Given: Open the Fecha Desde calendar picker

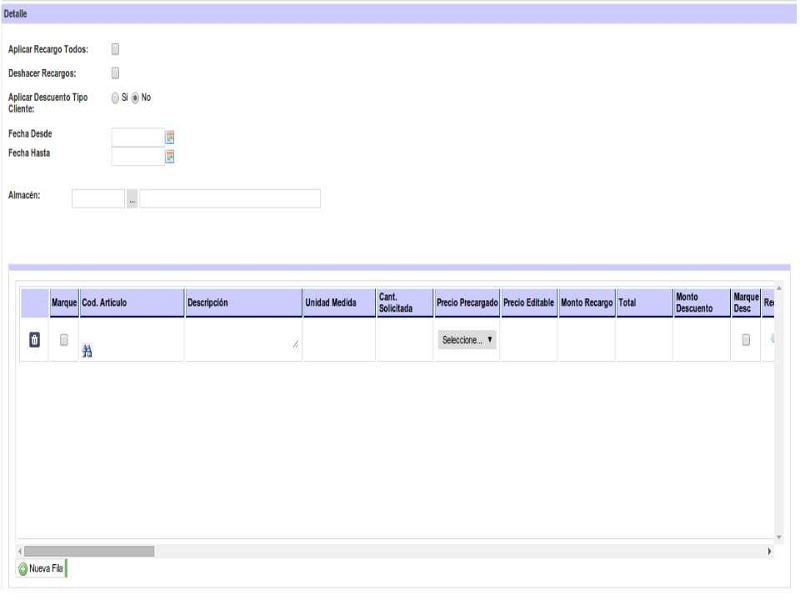Looking at the screenshot, I should (170, 137).
